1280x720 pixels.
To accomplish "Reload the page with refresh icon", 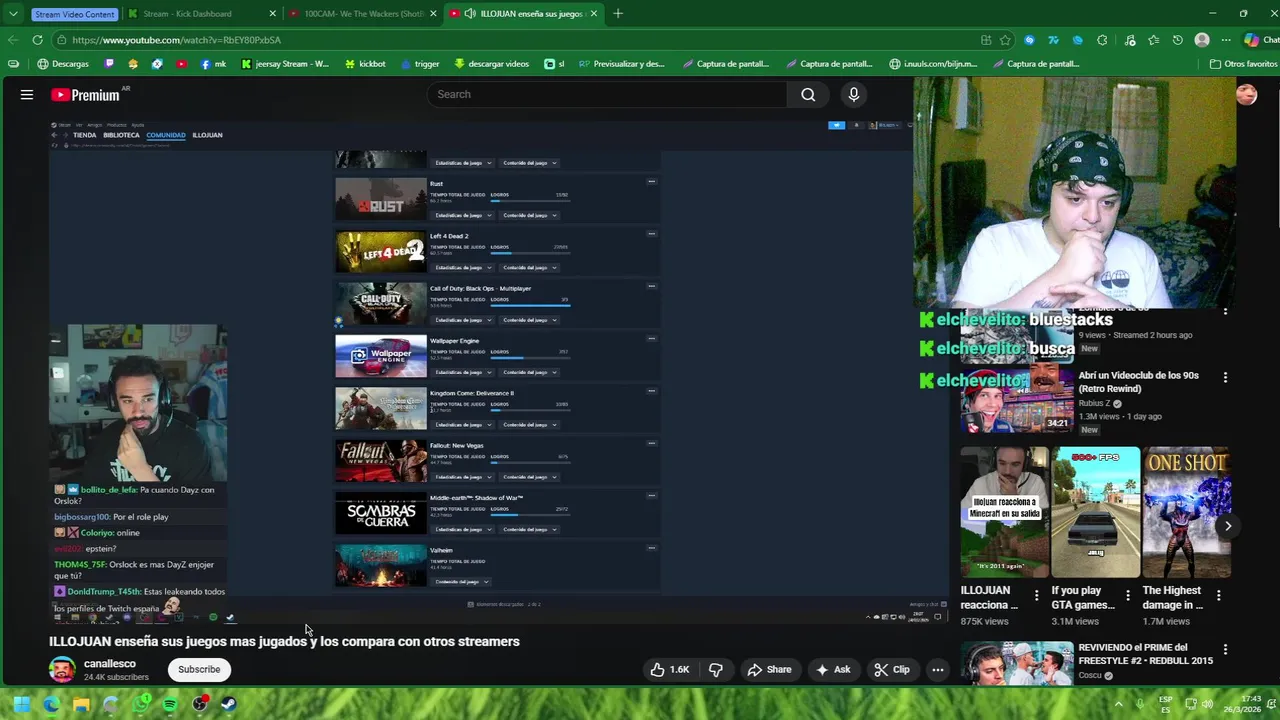I will 37,40.
